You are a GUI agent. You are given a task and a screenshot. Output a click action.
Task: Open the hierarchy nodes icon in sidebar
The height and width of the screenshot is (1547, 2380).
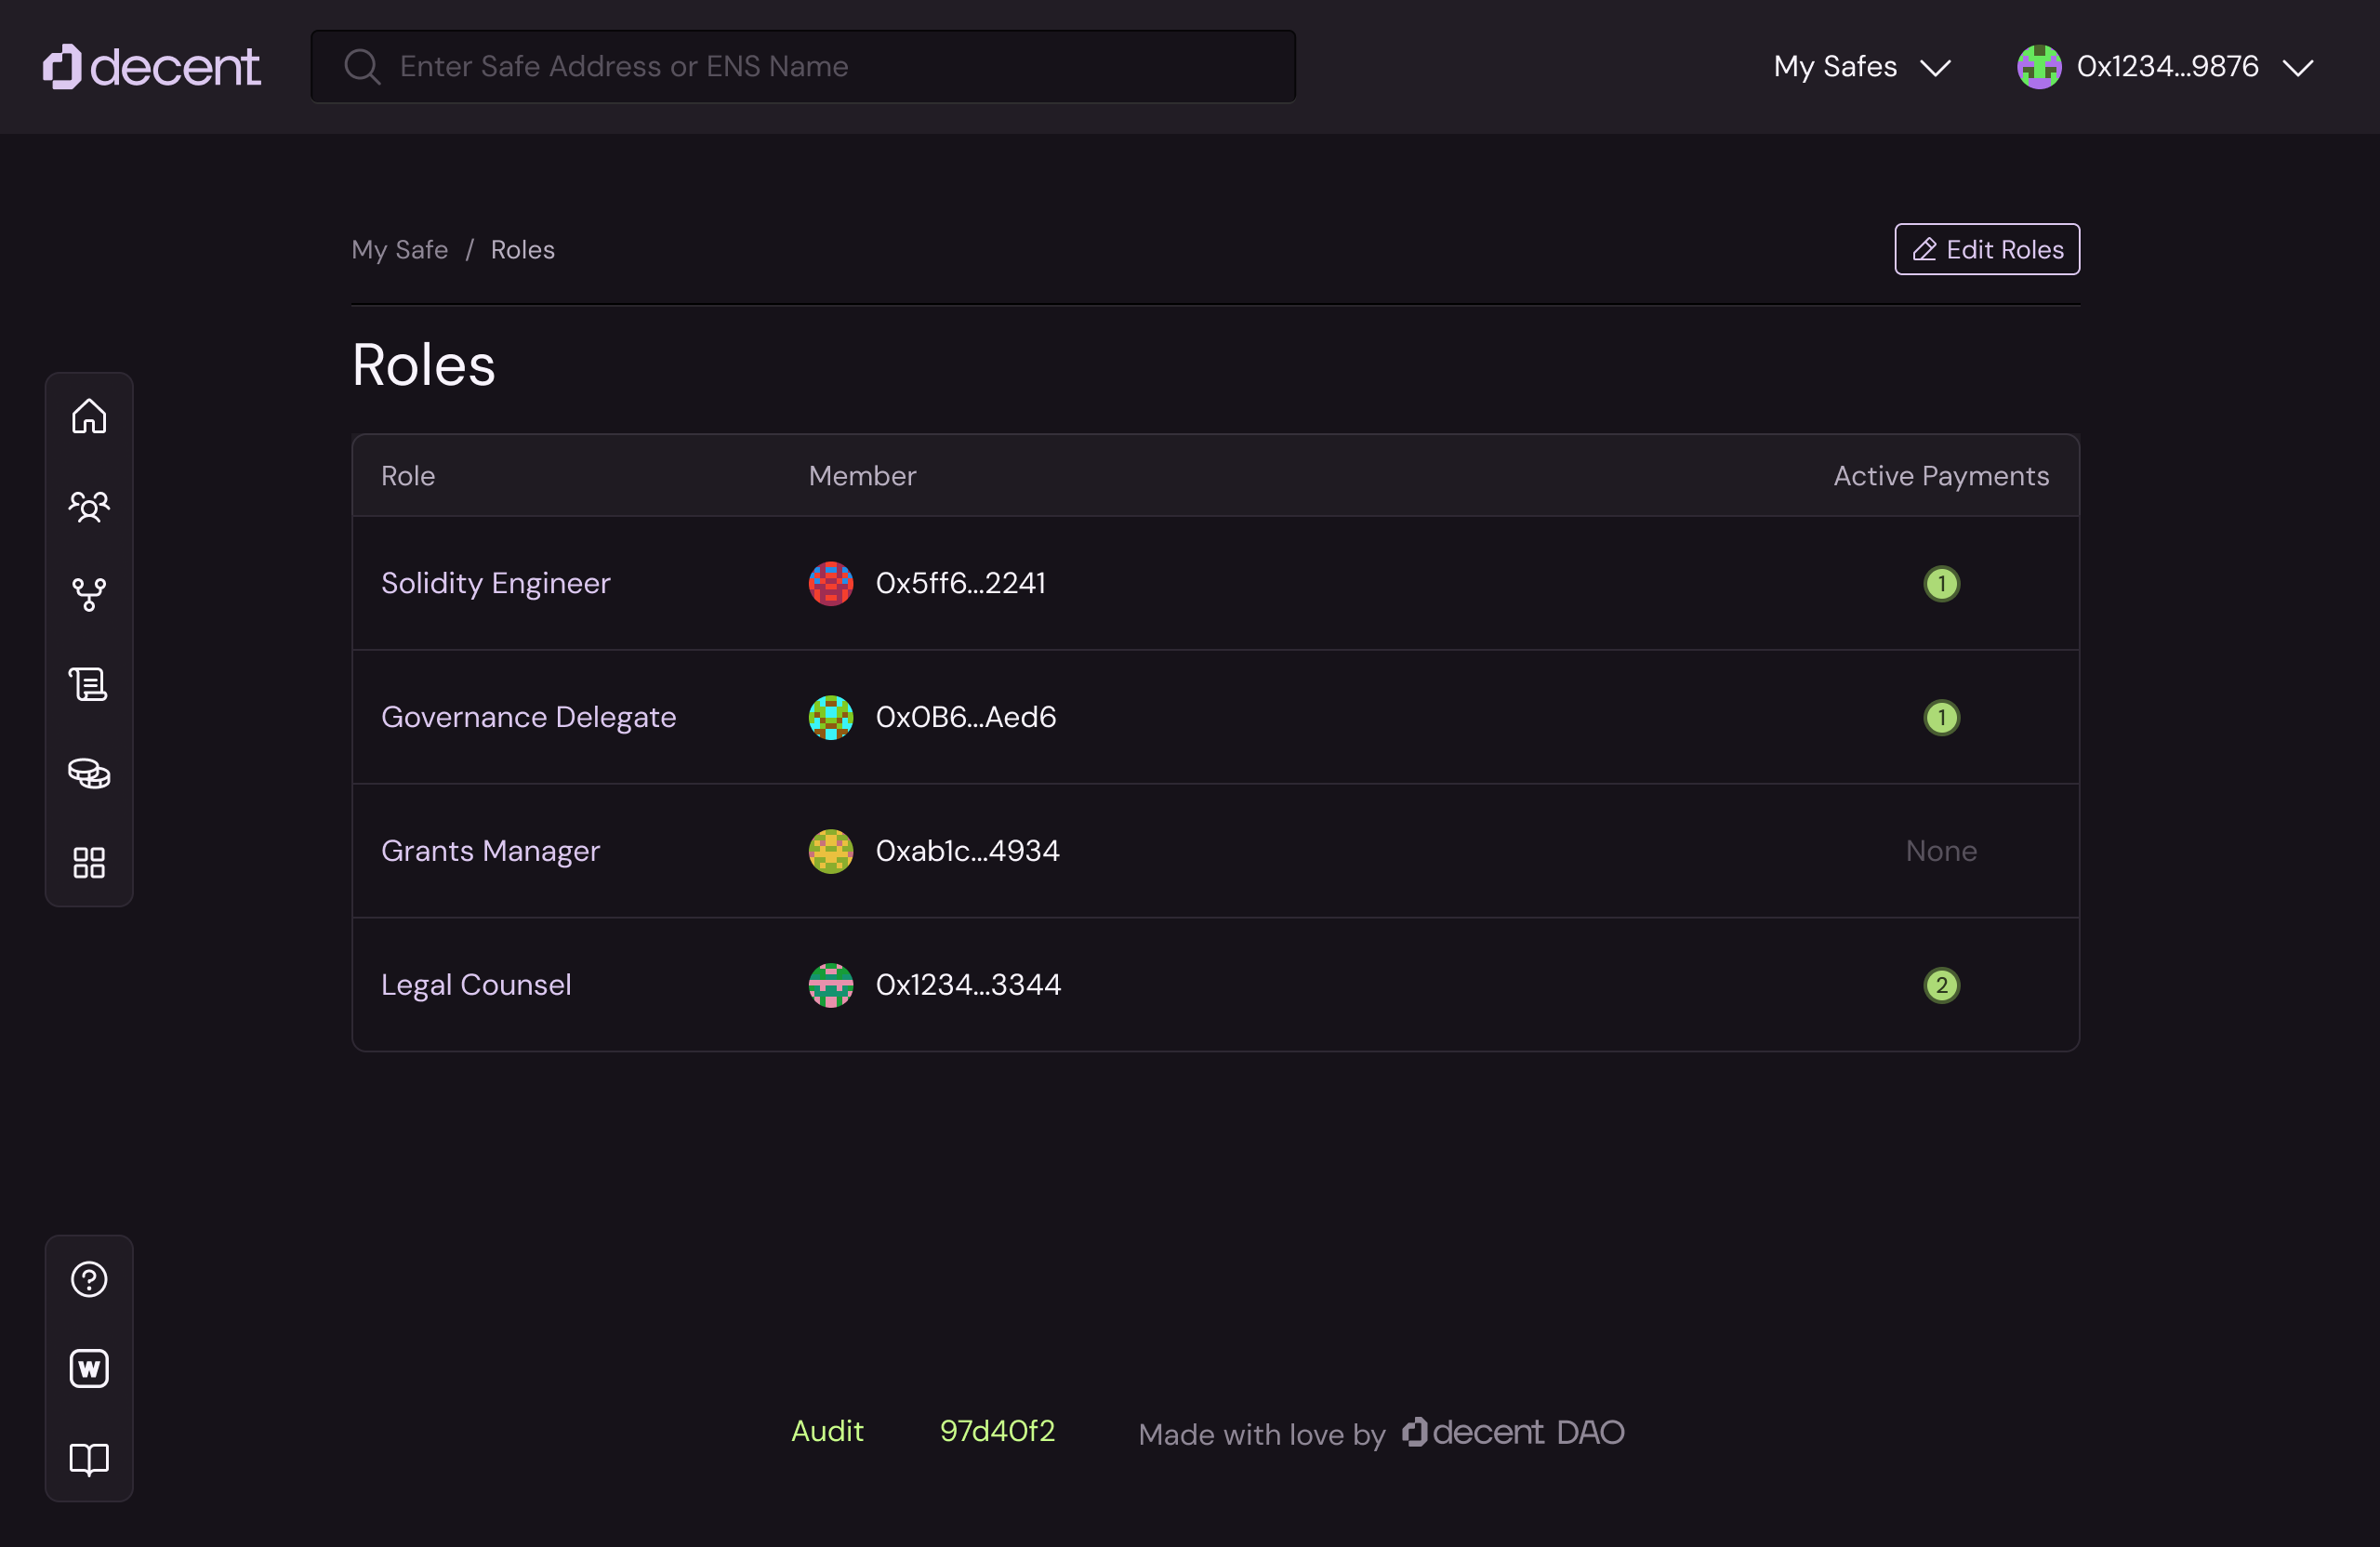[89, 595]
